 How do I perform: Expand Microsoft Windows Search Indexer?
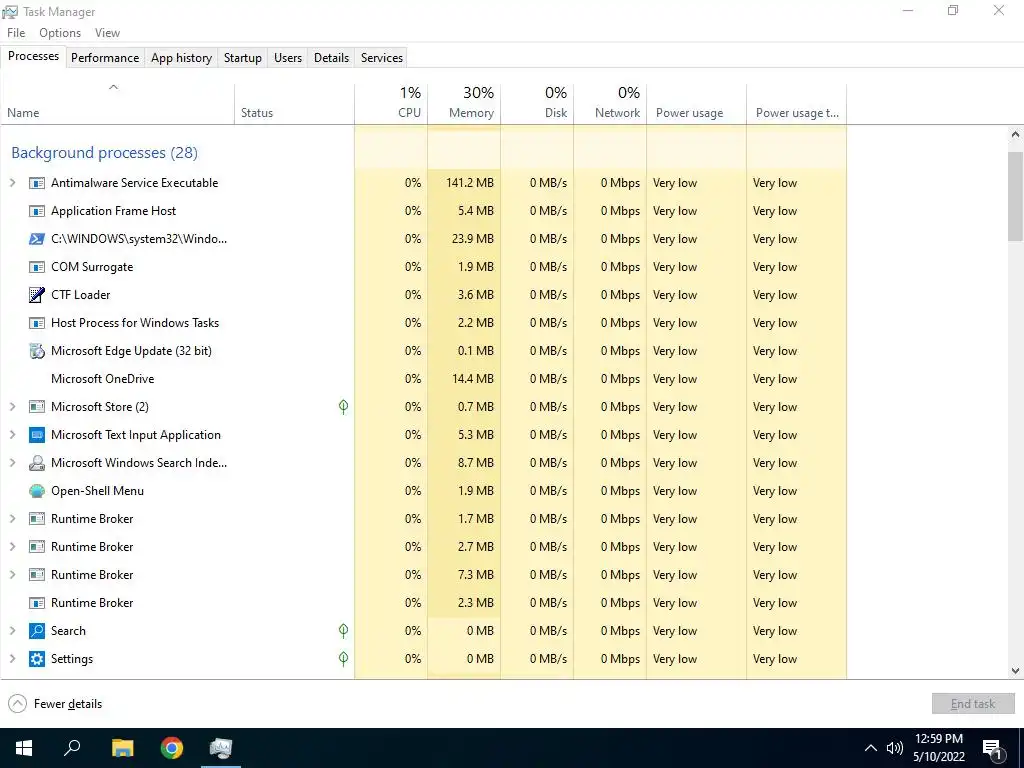(12, 463)
